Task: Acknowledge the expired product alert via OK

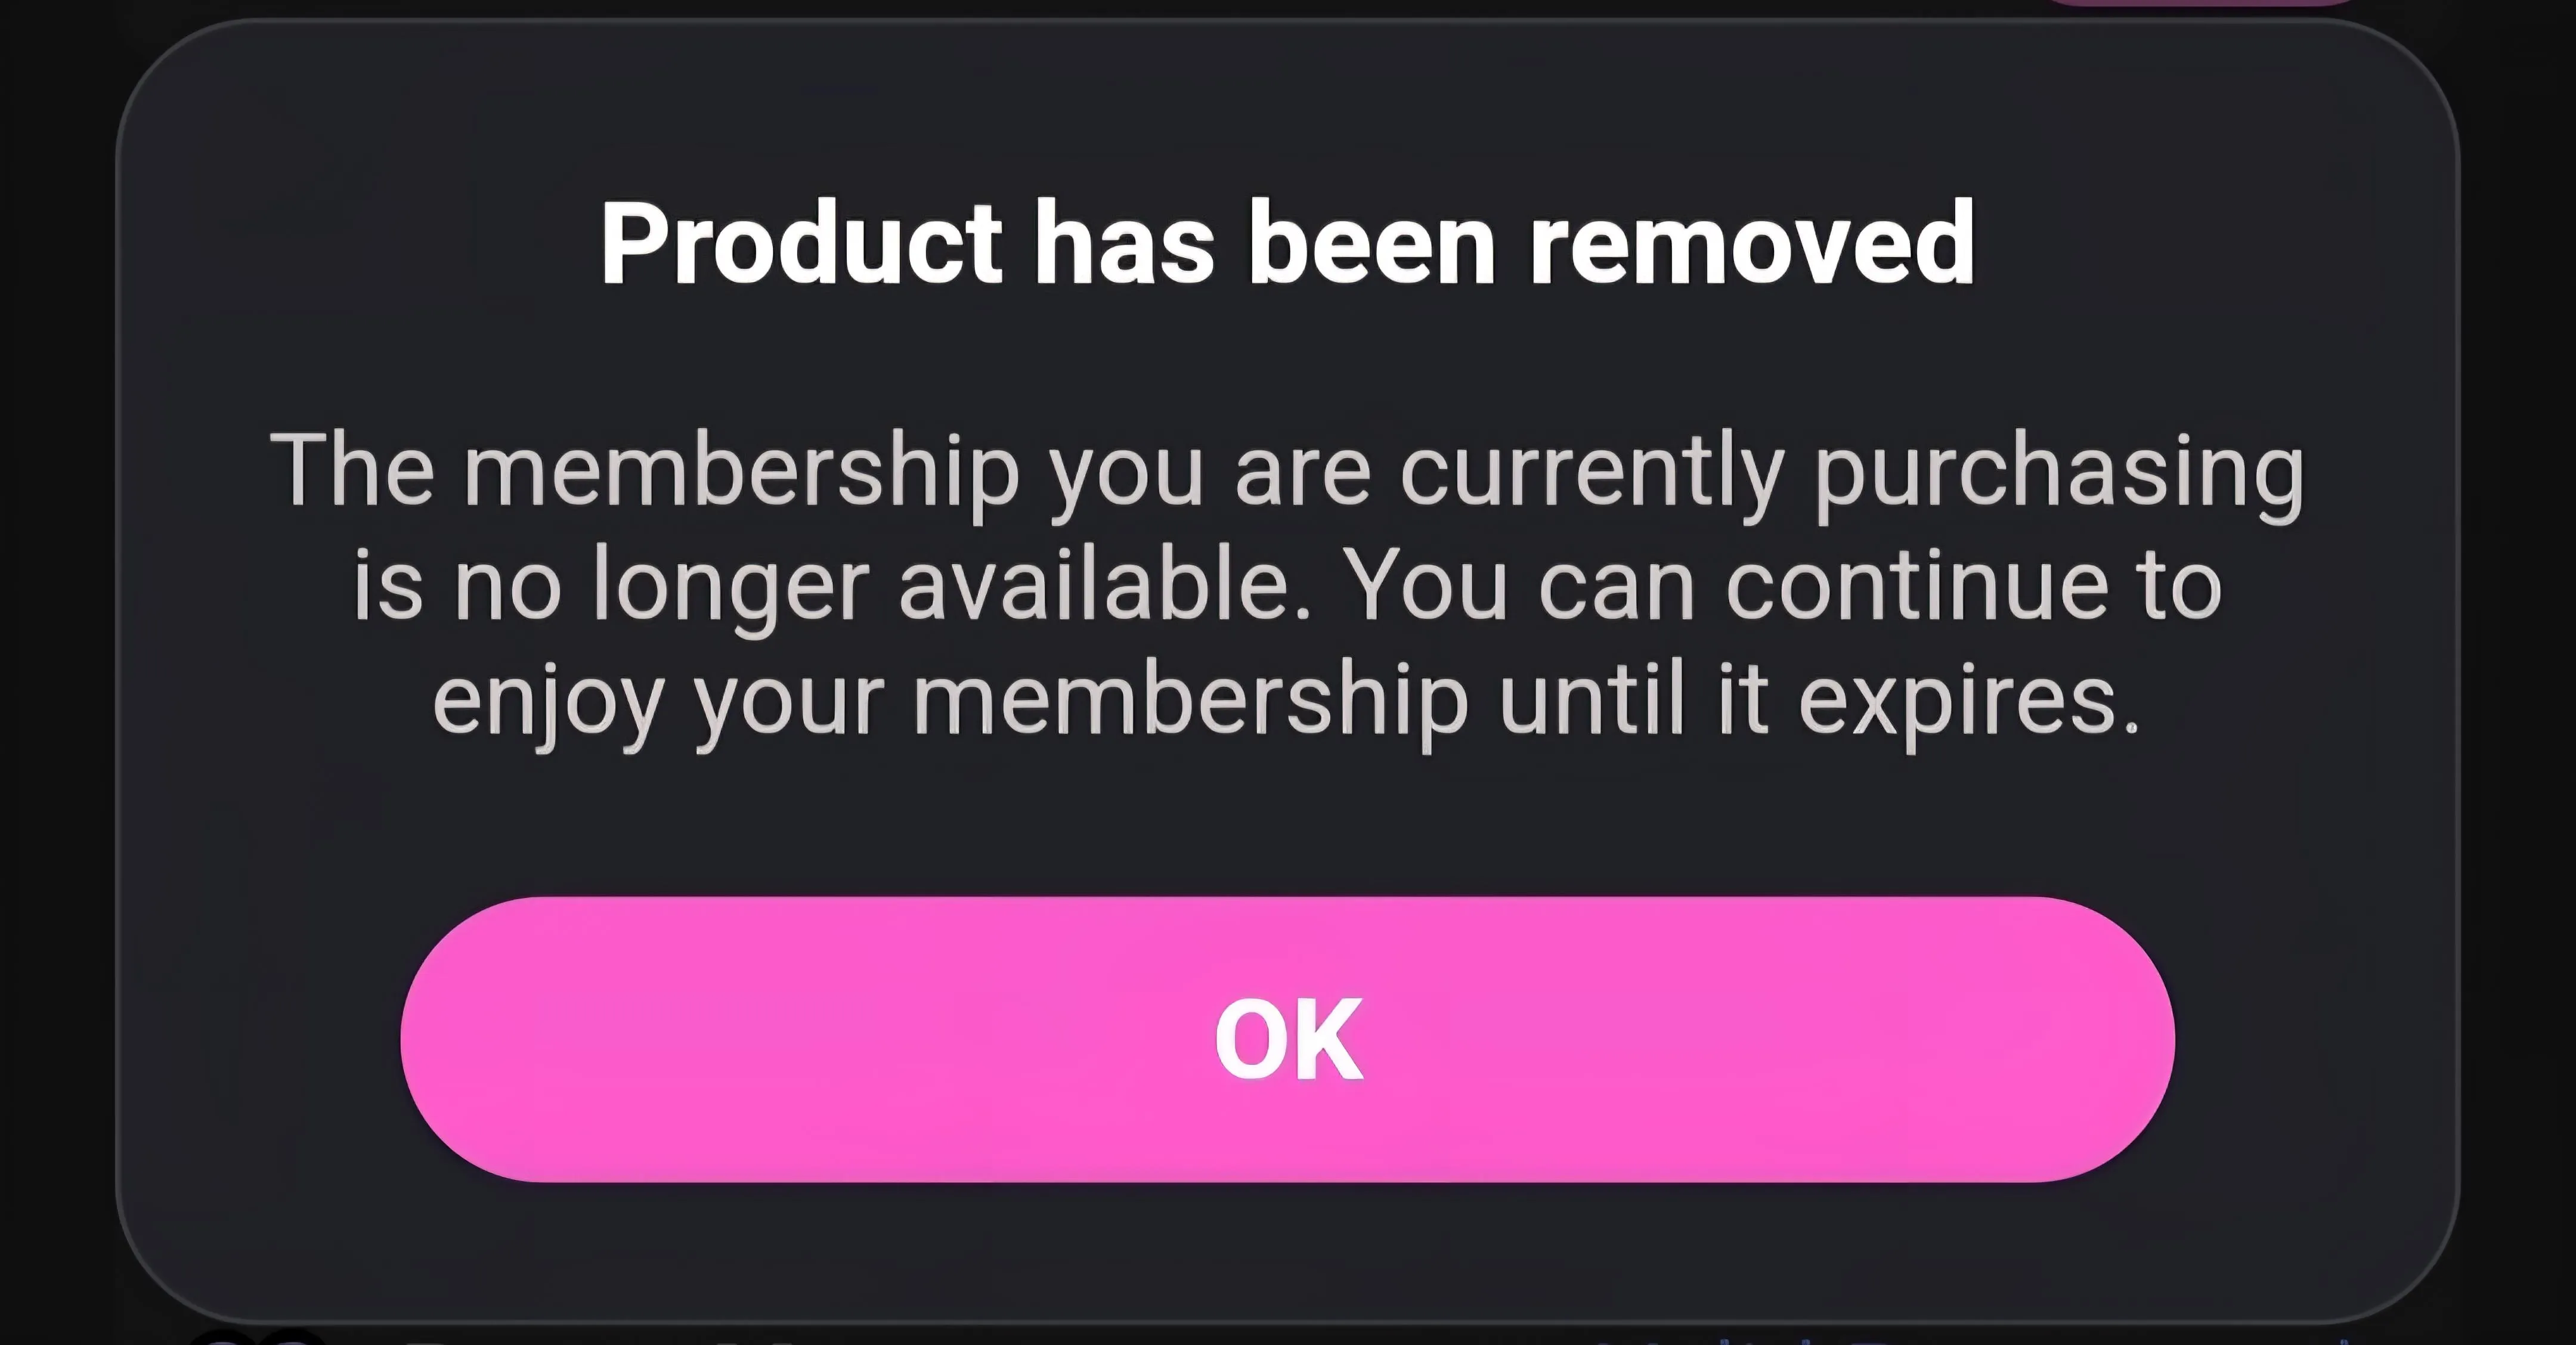Action: coord(1287,1040)
